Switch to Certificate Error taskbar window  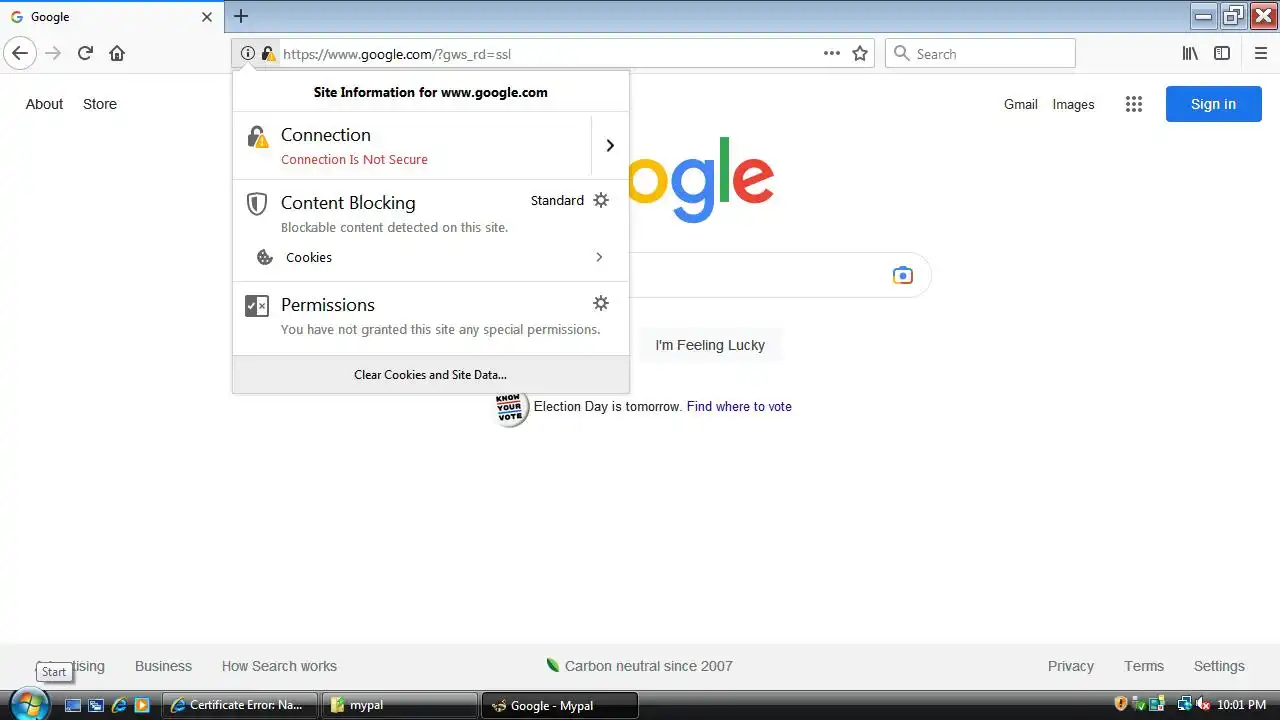pos(240,705)
